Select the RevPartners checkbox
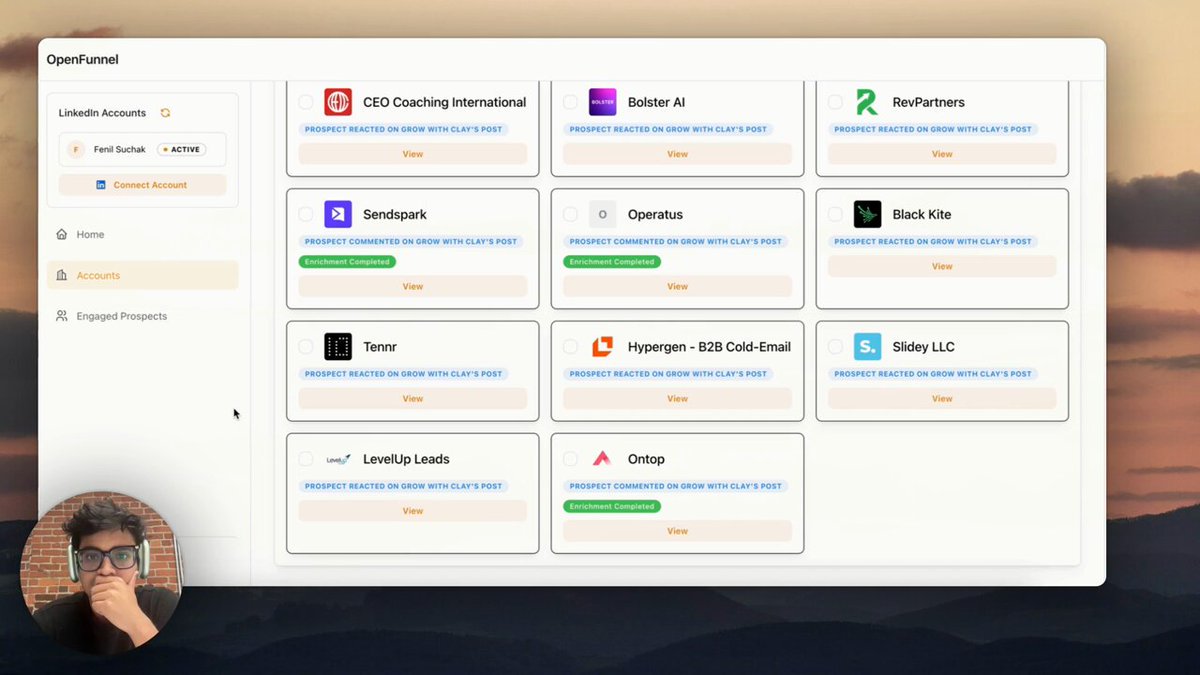Image resolution: width=1200 pixels, height=675 pixels. (x=835, y=102)
